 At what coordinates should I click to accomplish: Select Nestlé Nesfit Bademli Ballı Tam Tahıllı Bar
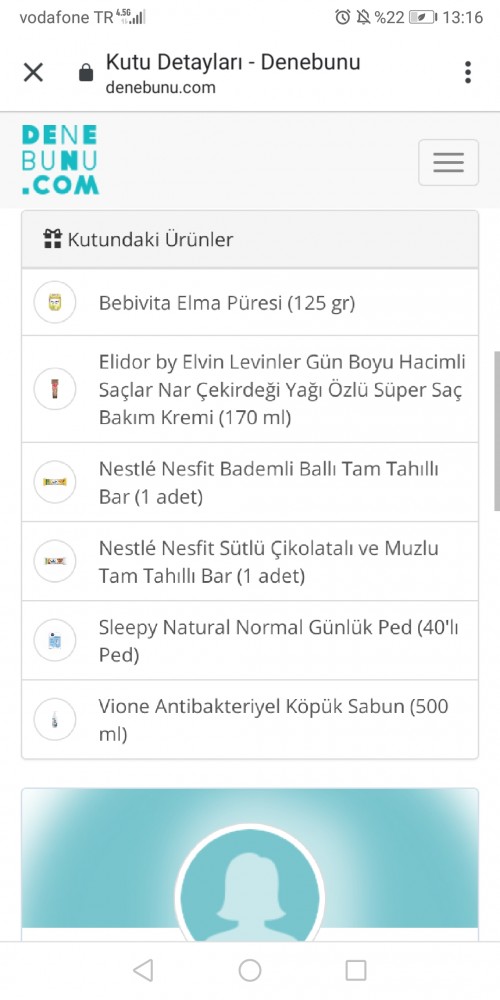[268, 482]
